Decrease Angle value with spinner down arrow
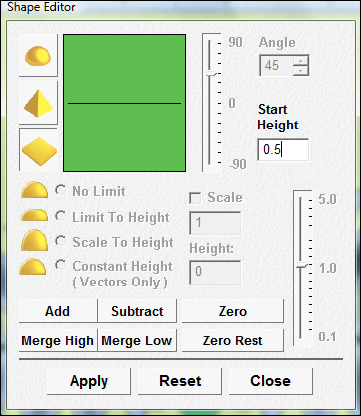The width and height of the screenshot is (361, 416). tap(301, 70)
